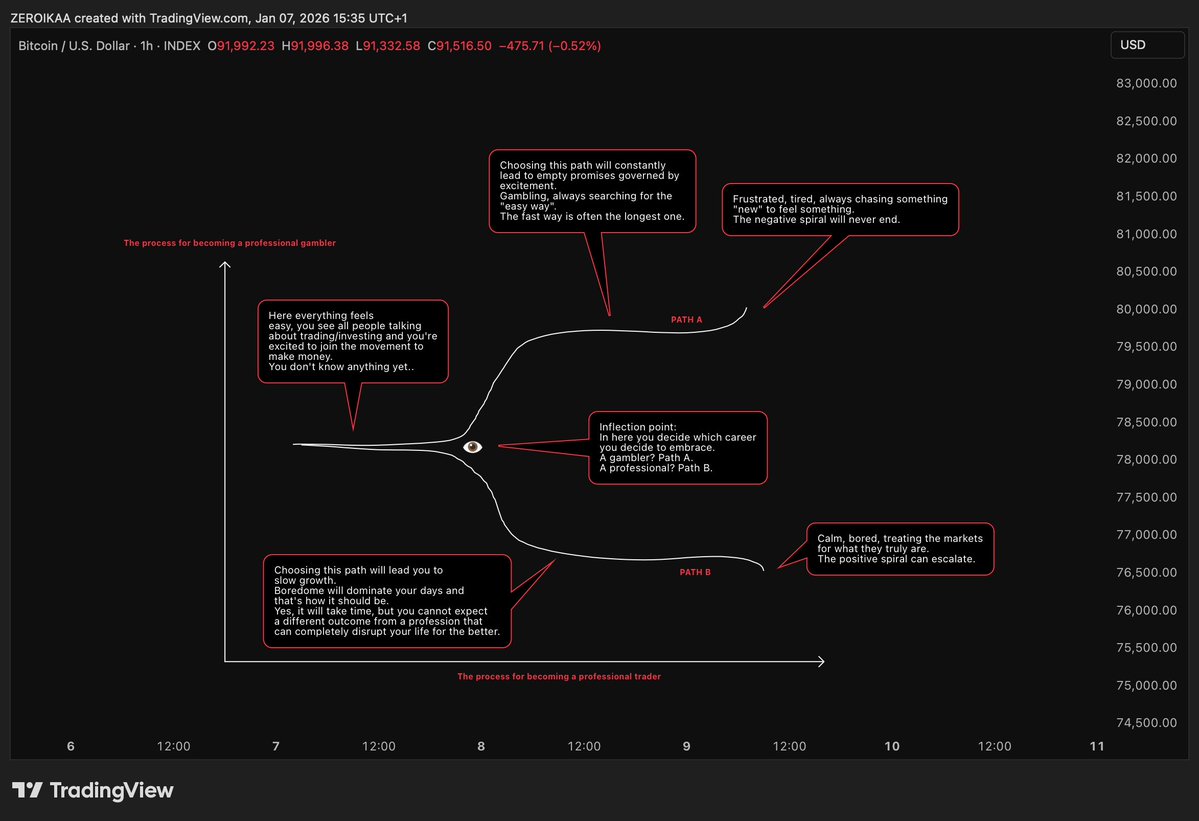
Task: Open the USD currency selector
Action: (1147, 45)
